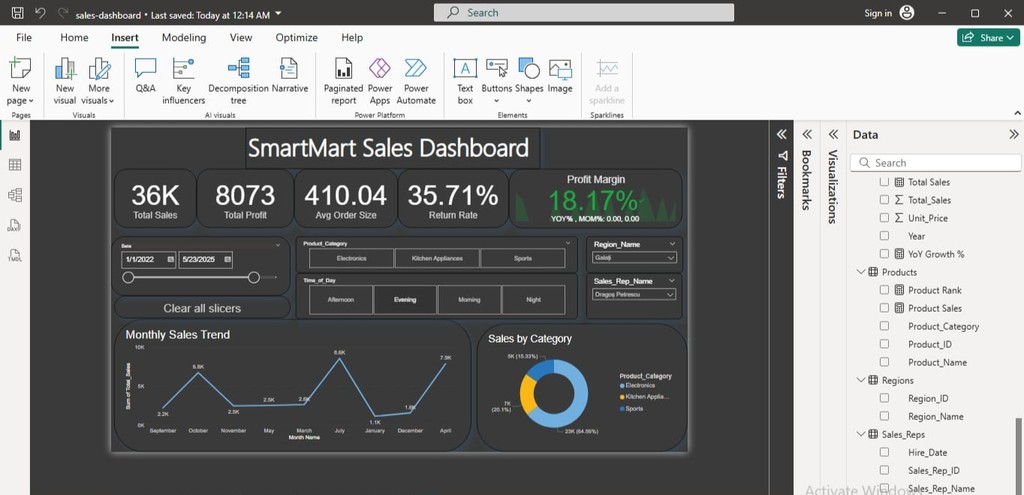Add a Decomposition tree visual
1024x495 pixels.
(238, 80)
